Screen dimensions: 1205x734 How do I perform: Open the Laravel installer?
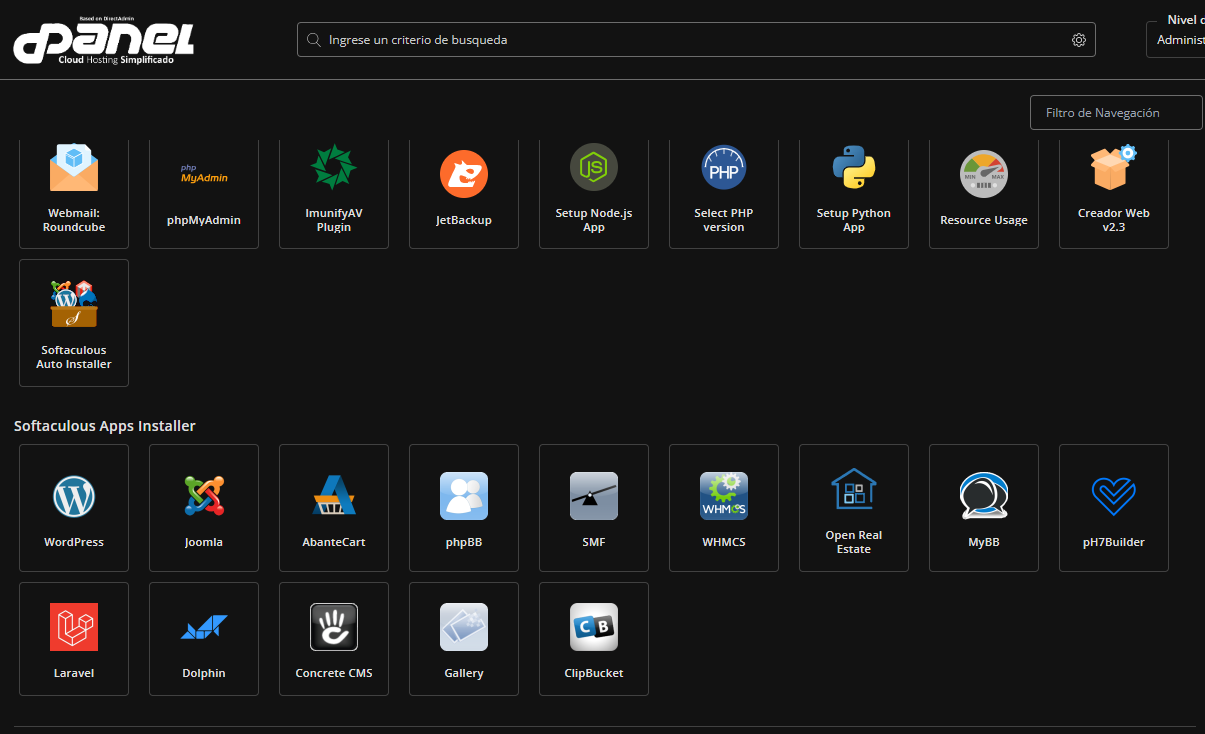point(73,639)
